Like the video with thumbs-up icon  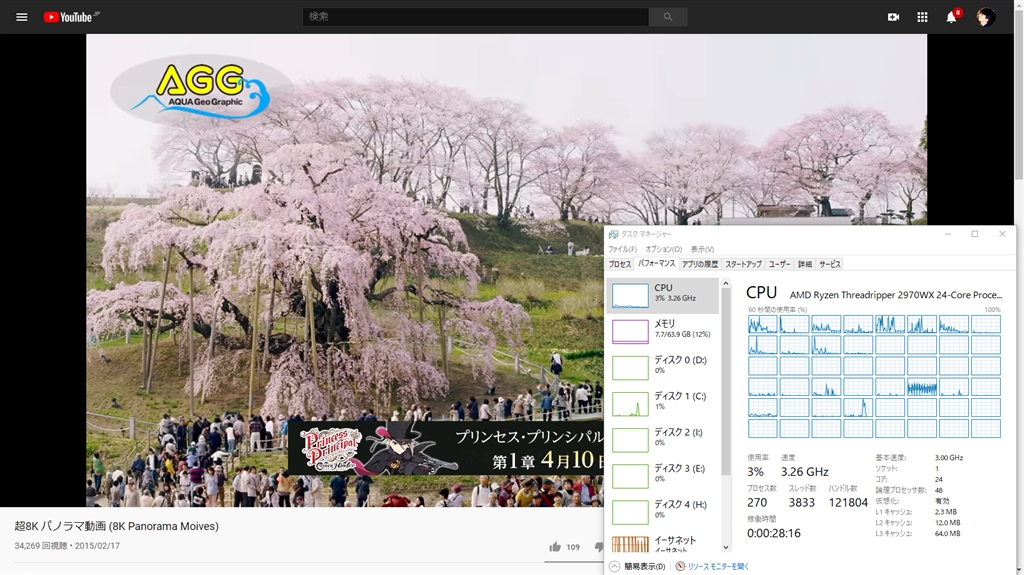click(x=555, y=547)
